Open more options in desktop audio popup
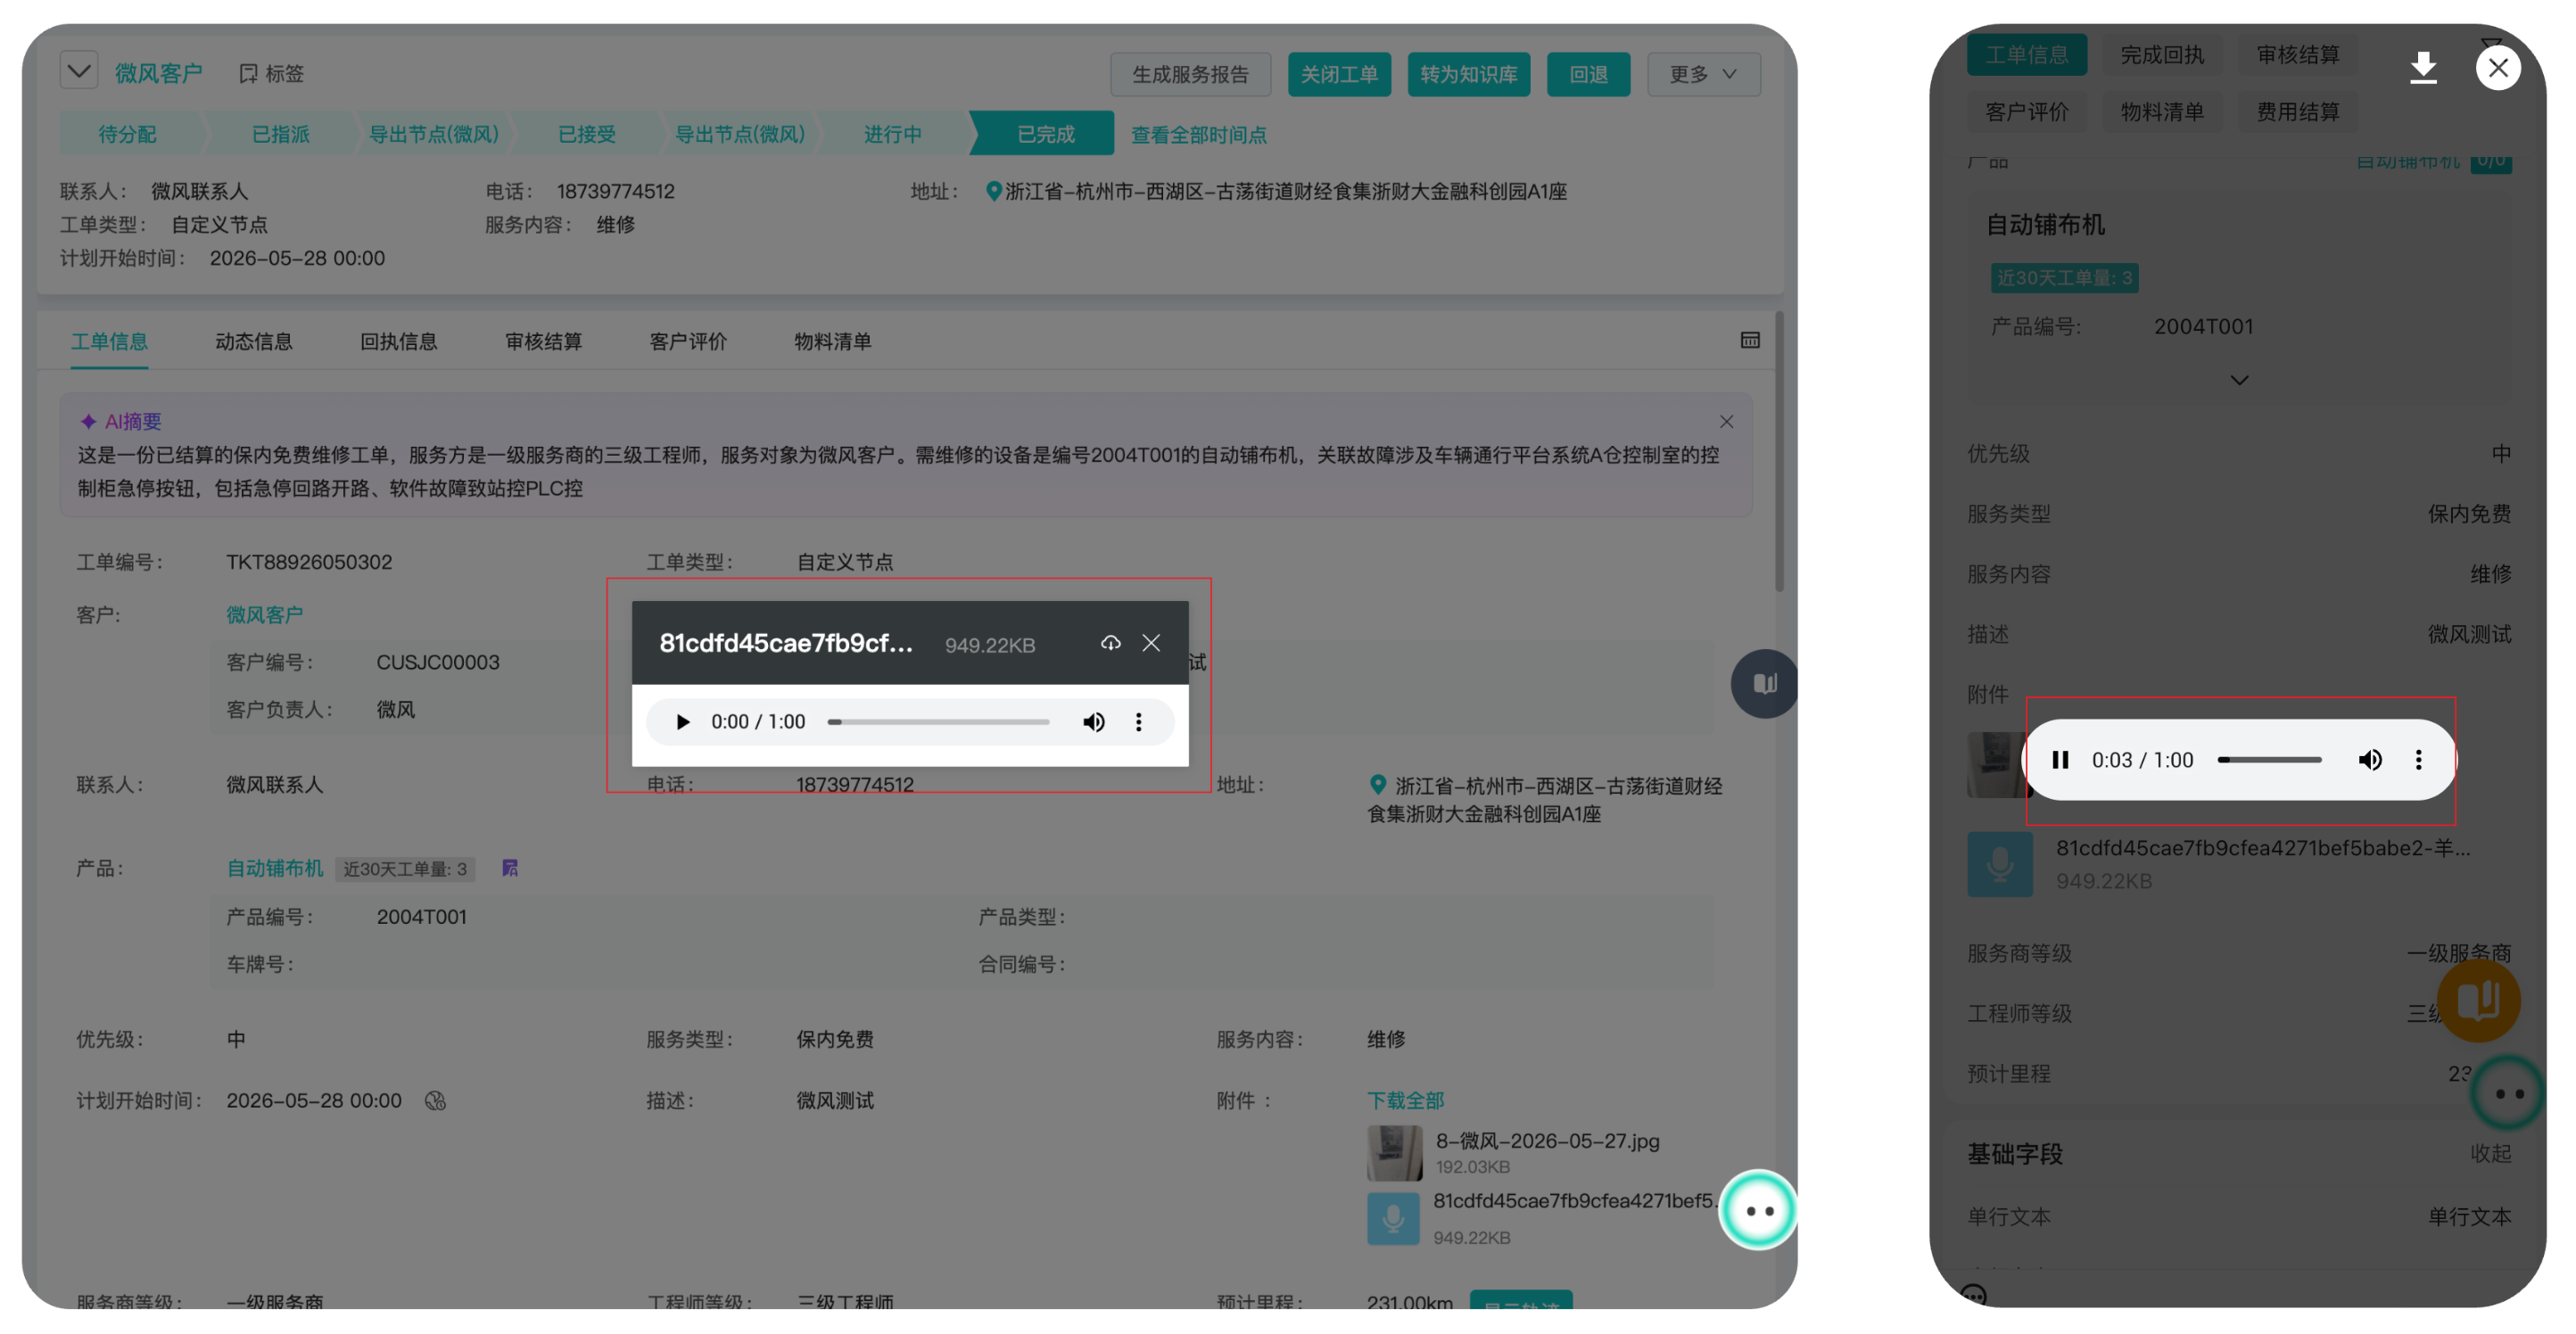This screenshot has height=1334, width=2576. (x=1138, y=722)
